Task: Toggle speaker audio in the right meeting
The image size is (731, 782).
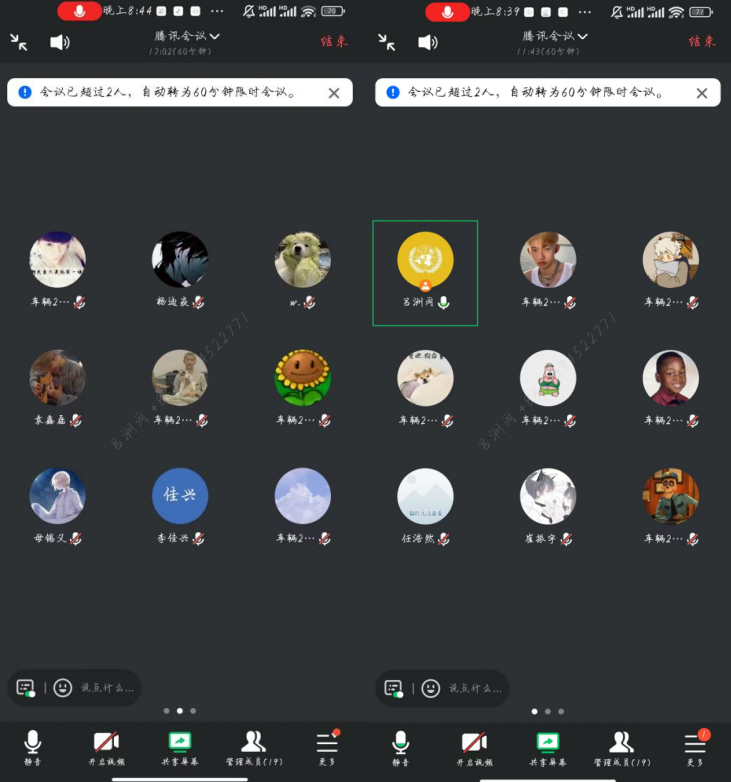Action: point(428,42)
